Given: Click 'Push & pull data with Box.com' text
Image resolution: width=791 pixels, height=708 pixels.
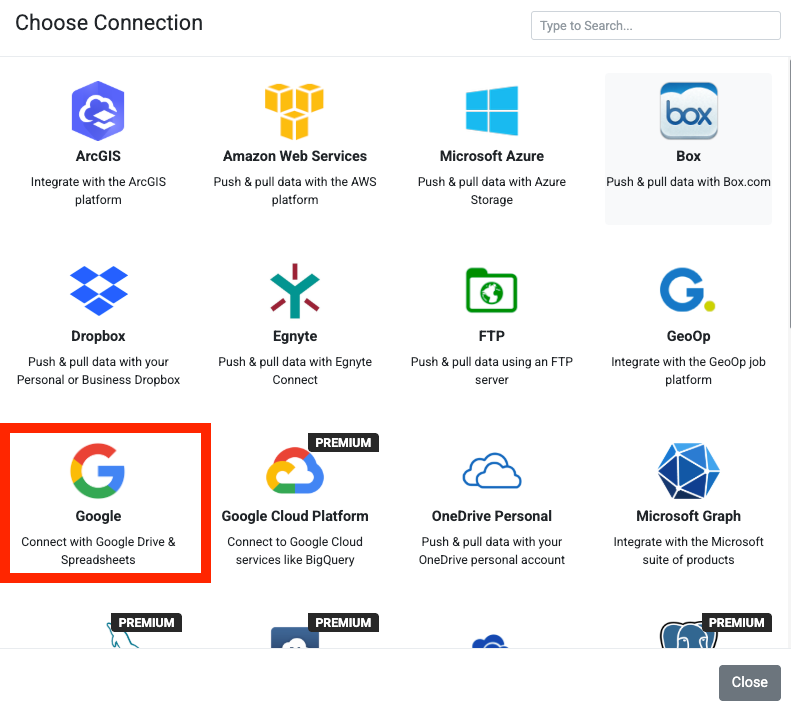Looking at the screenshot, I should point(689,182).
